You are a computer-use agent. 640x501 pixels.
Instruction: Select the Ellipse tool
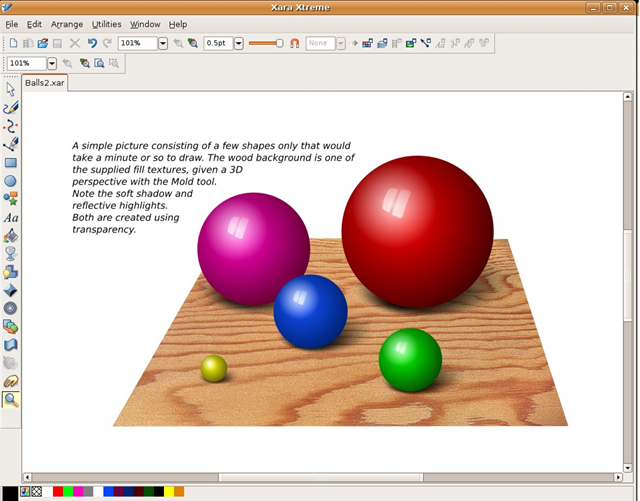[11, 180]
